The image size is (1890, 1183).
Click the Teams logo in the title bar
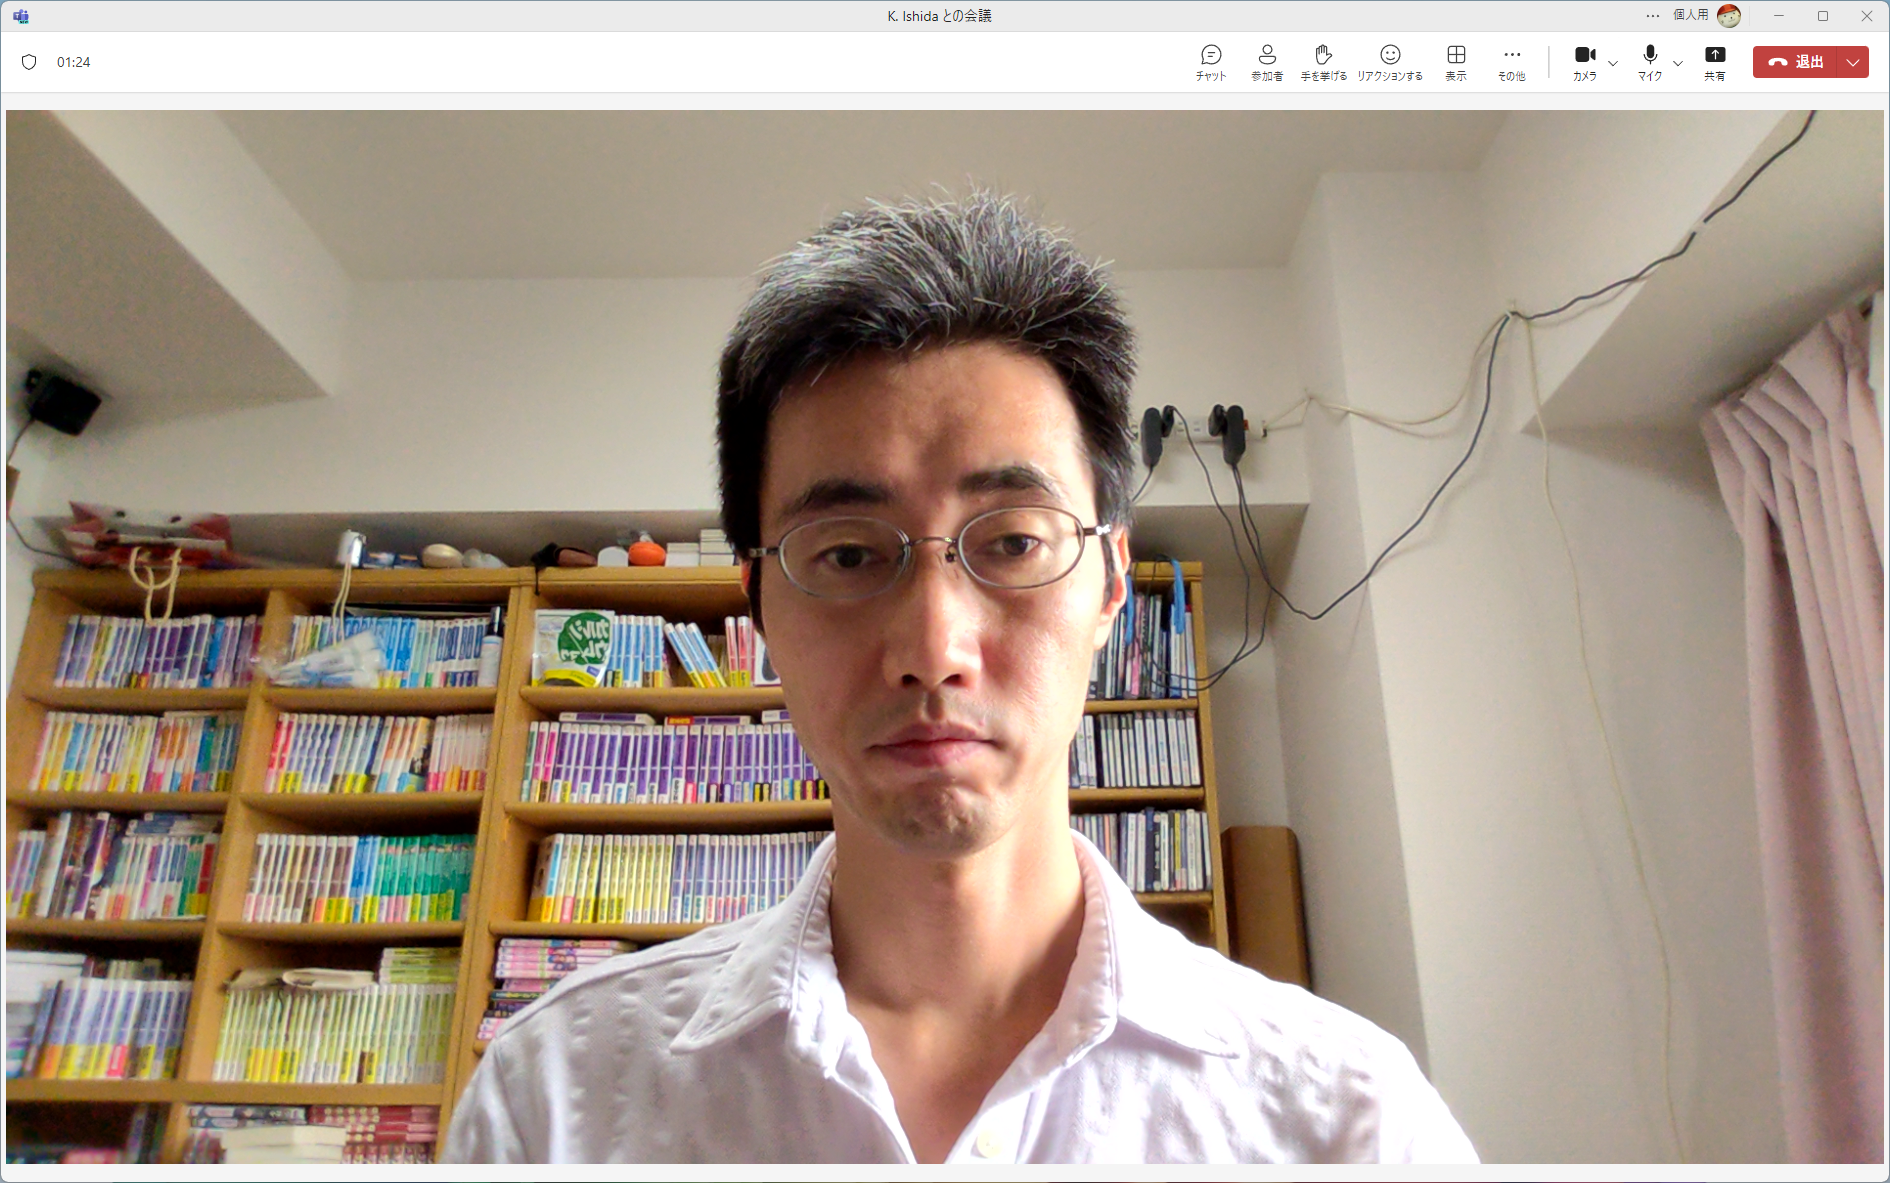[x=19, y=15]
